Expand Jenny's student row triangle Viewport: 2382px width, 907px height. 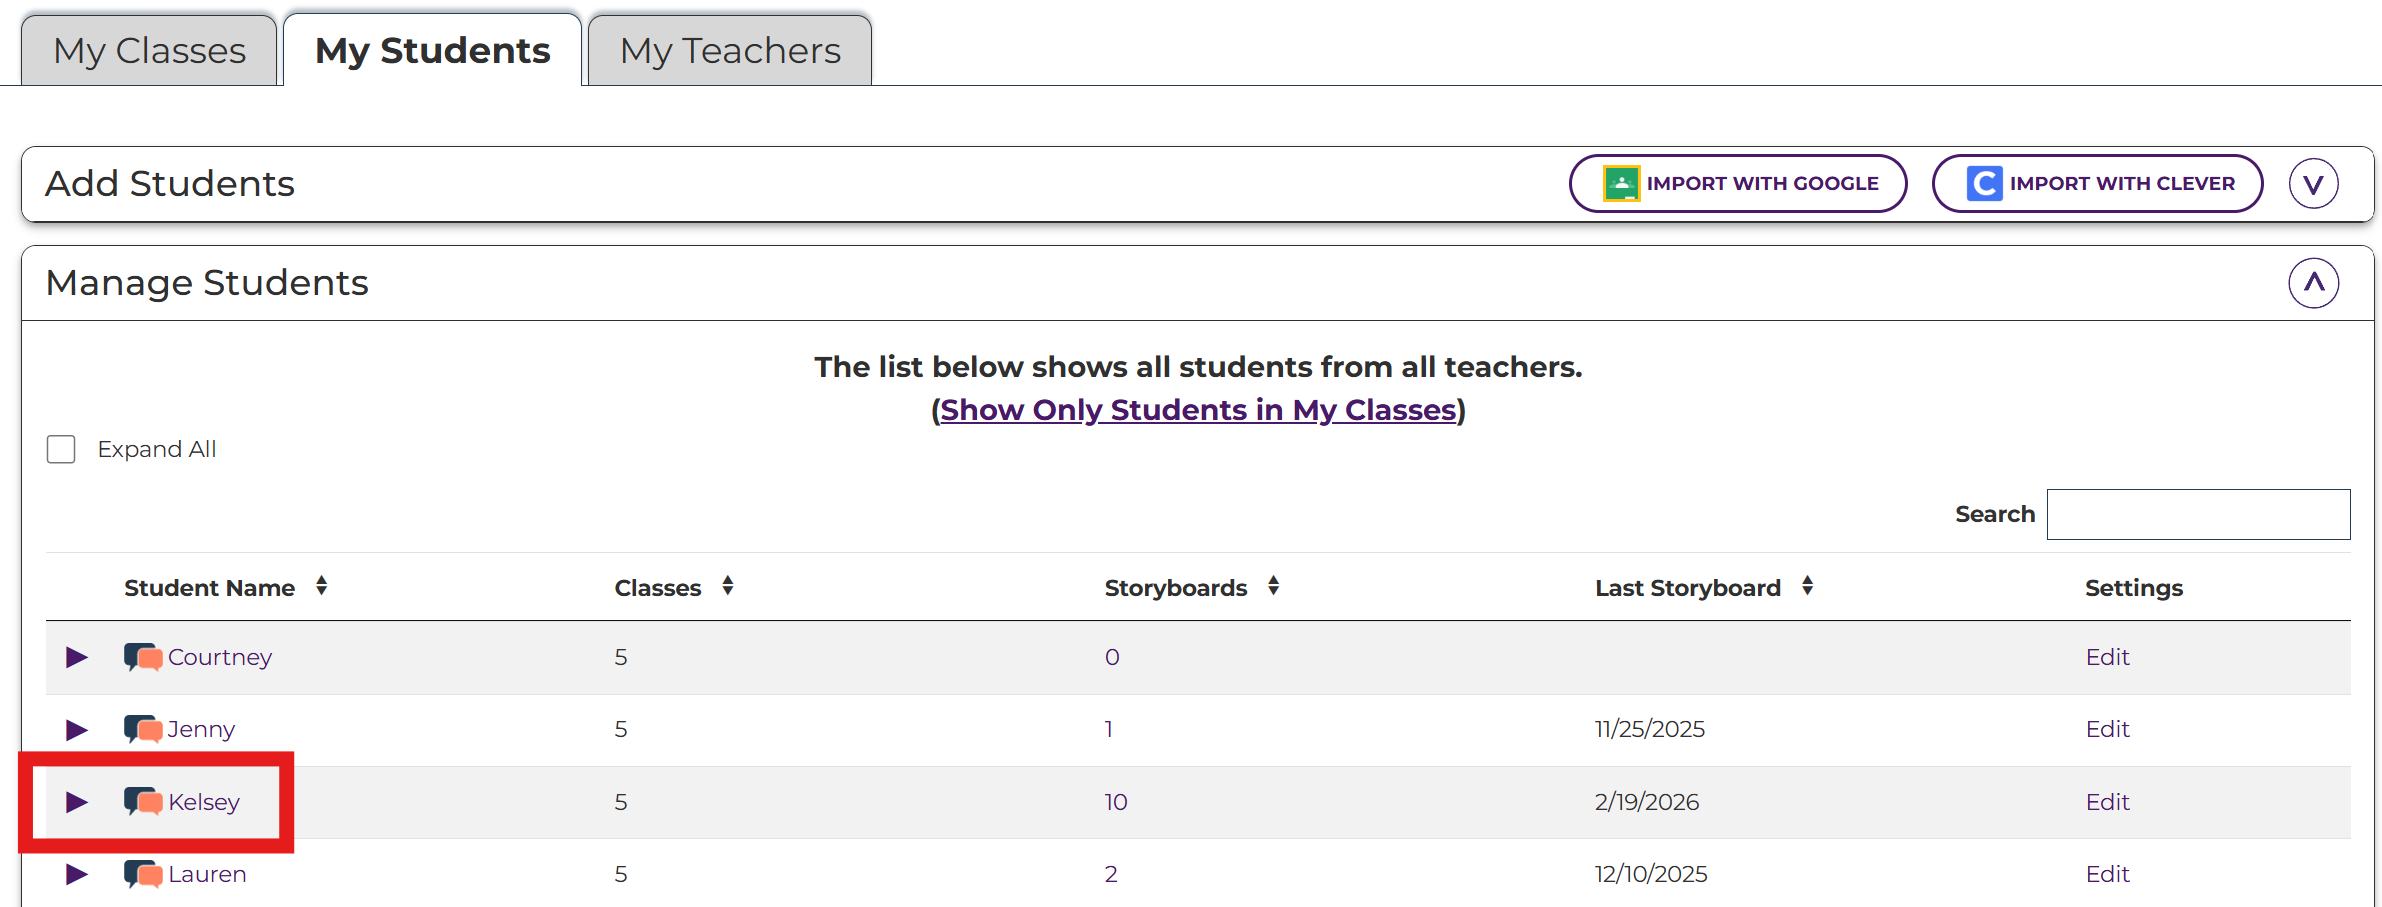point(76,730)
